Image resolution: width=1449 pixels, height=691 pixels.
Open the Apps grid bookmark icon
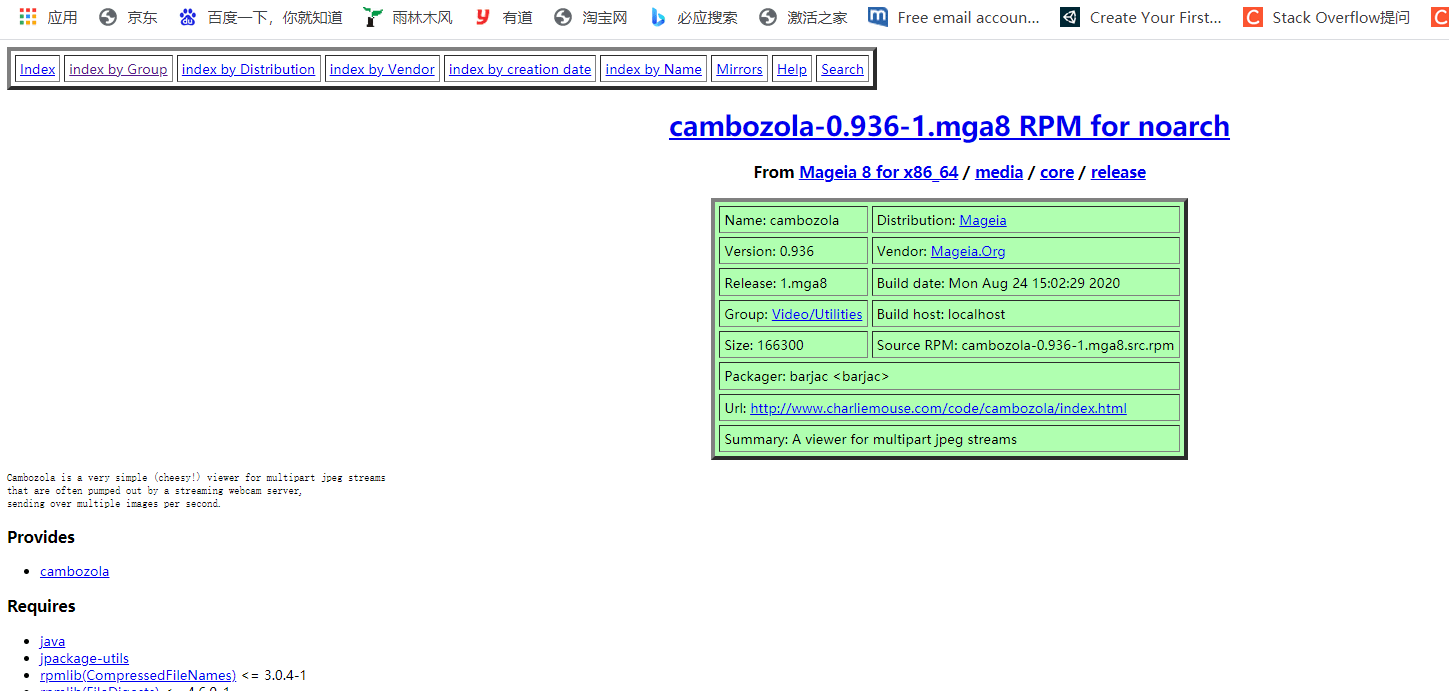coord(28,17)
